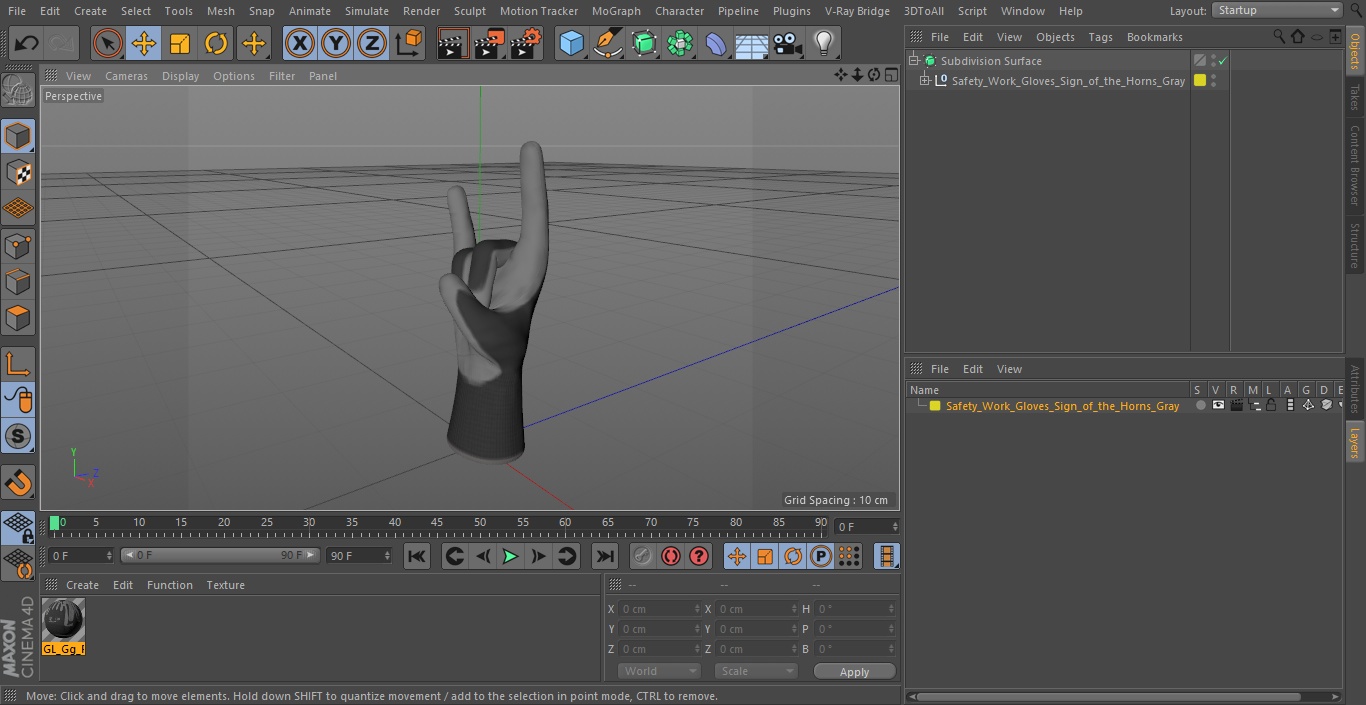Open the Tags menu in Object Manager
This screenshot has width=1366, height=705.
coord(1100,37)
